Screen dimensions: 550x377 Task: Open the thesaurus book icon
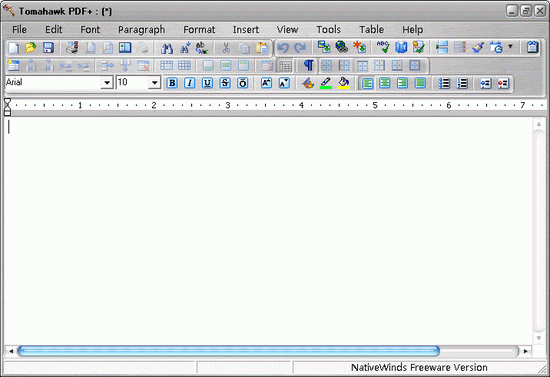pyautogui.click(x=401, y=47)
